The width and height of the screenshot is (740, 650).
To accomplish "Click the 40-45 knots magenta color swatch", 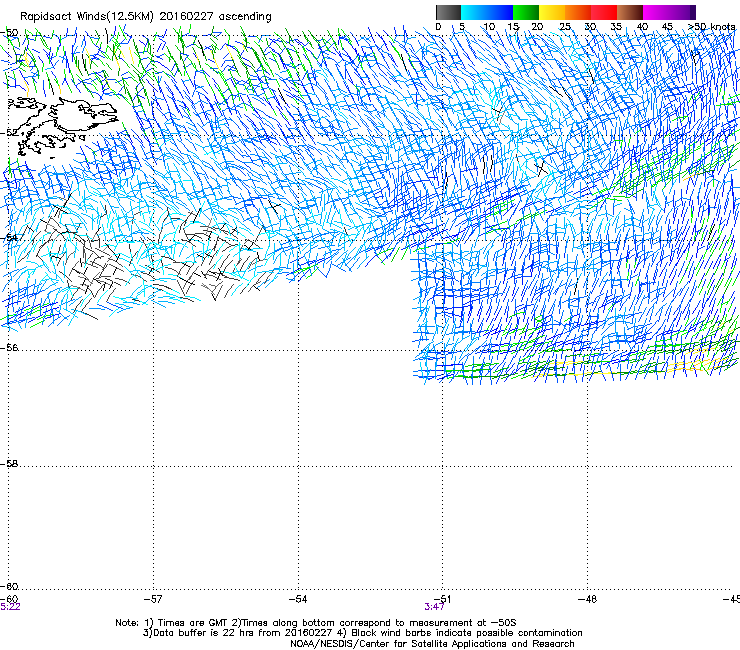I will (x=656, y=12).
